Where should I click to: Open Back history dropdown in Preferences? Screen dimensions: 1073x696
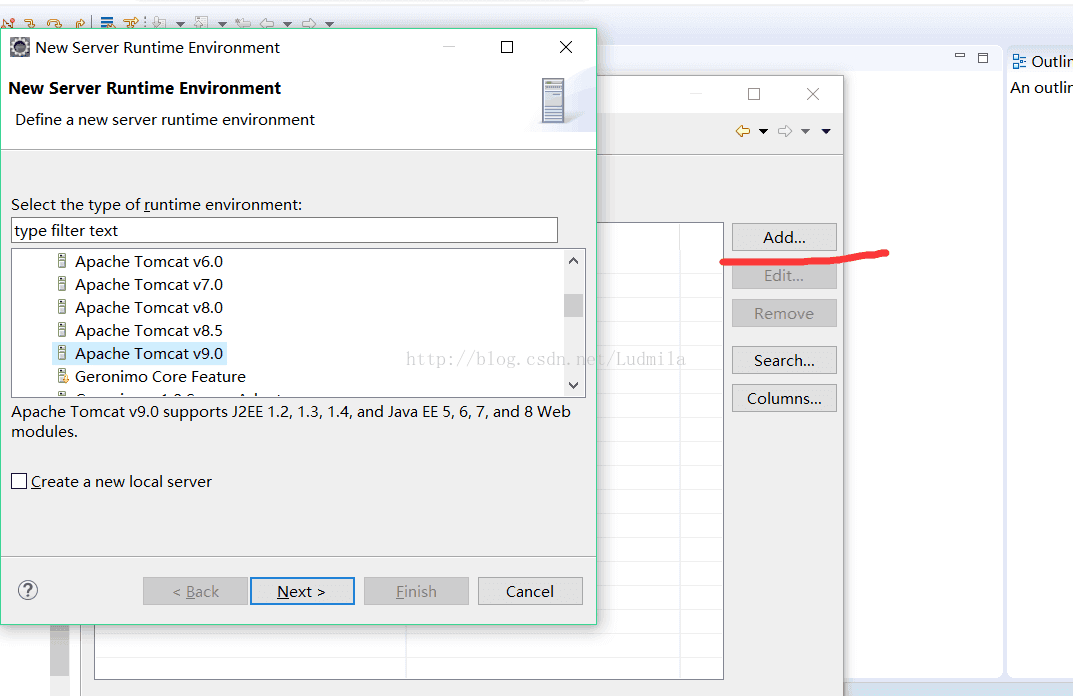(x=763, y=131)
